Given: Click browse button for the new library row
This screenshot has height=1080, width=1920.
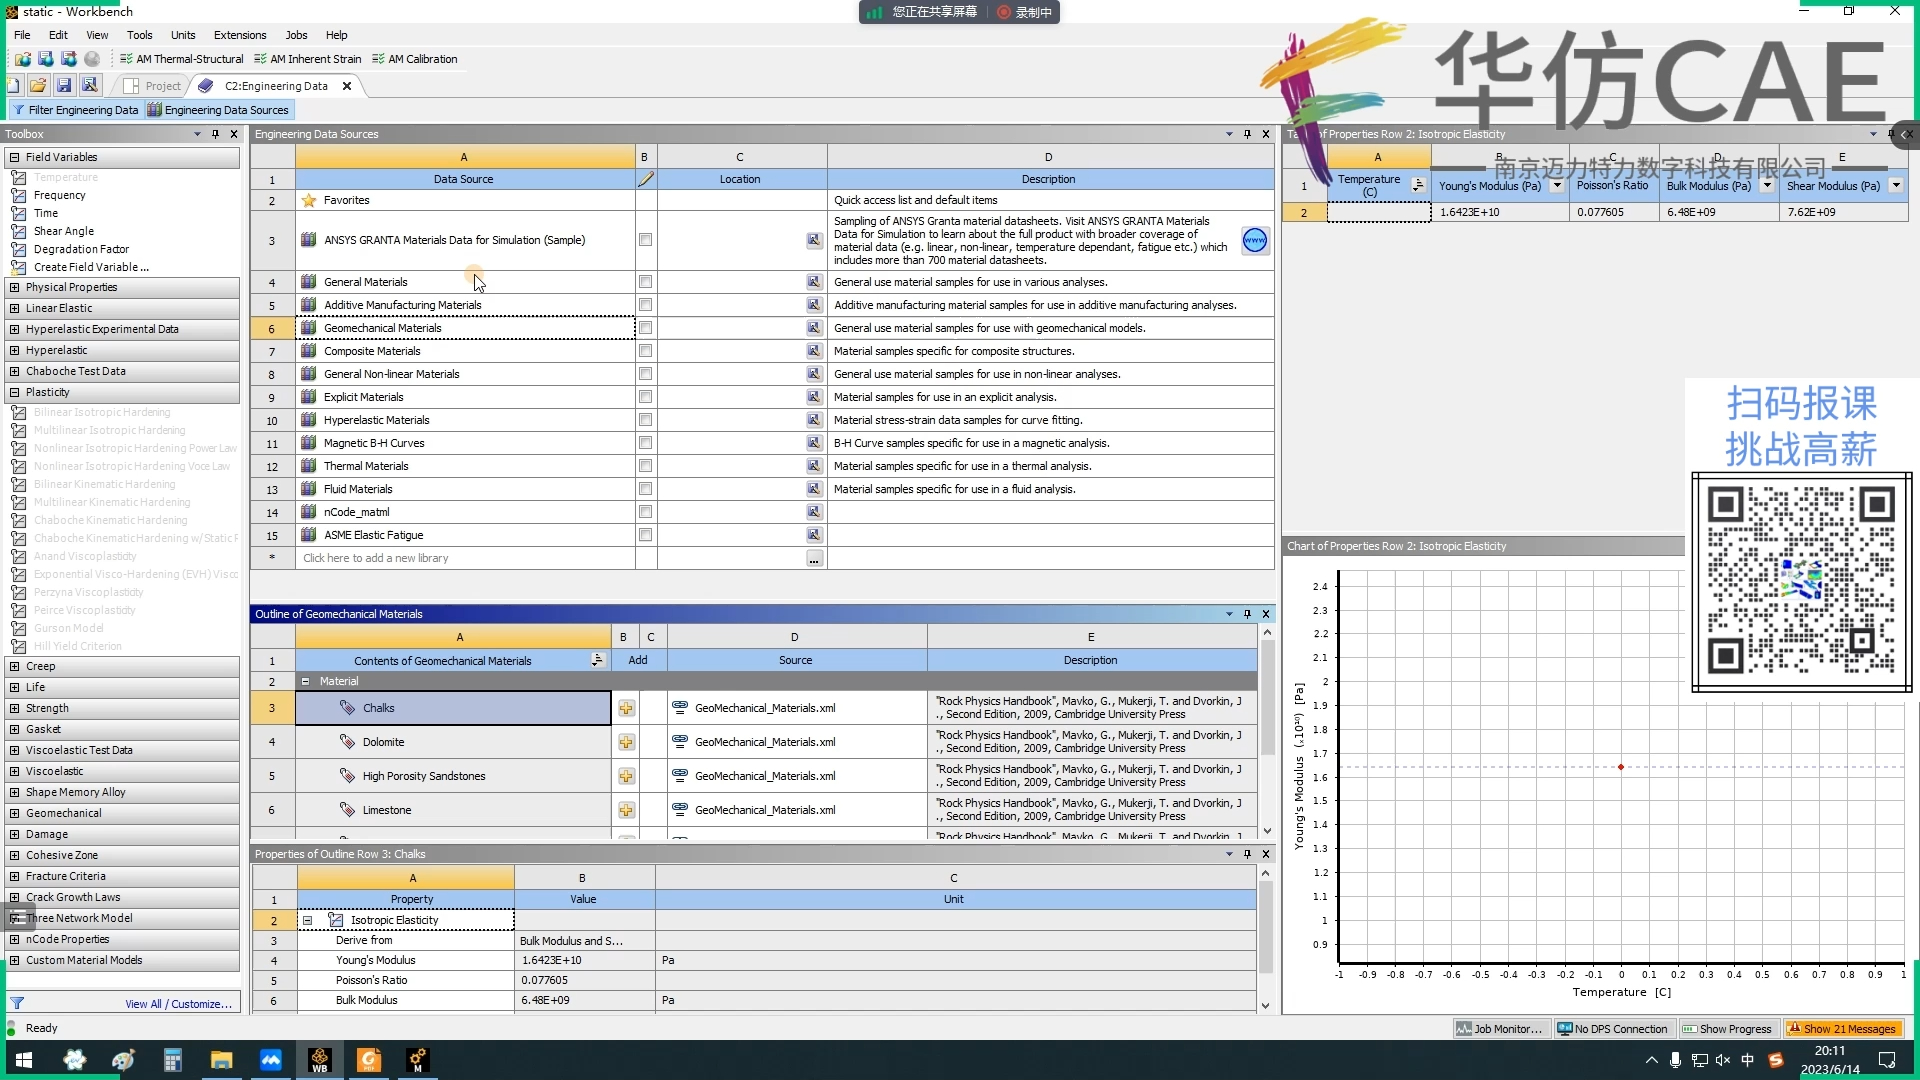Looking at the screenshot, I should click(814, 559).
